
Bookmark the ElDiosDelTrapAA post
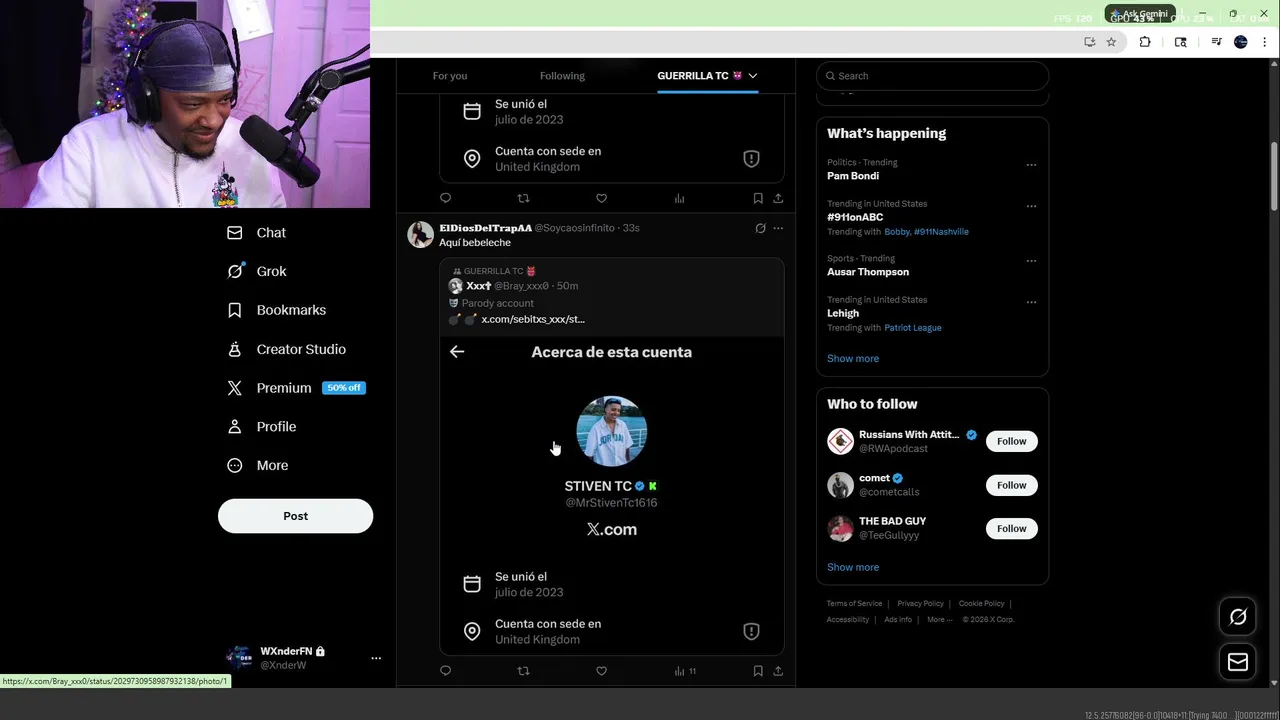[758, 671]
